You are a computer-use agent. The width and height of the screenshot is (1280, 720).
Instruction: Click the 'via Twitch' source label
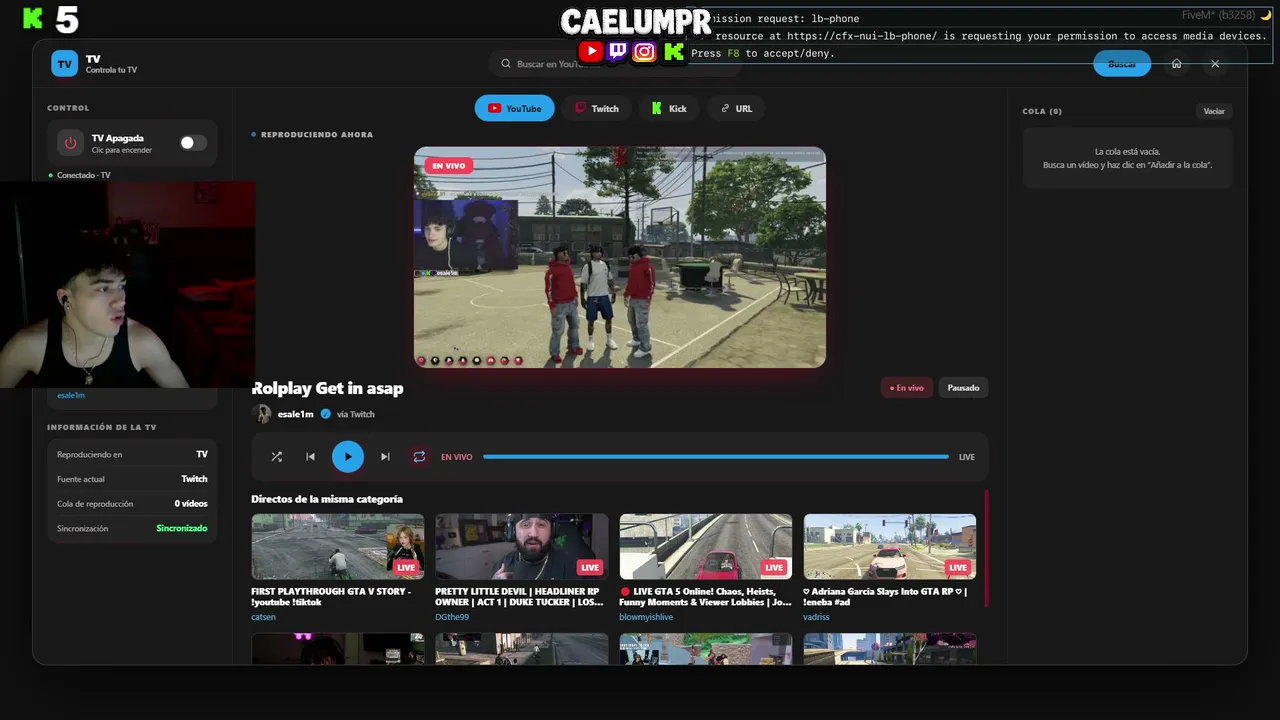click(x=356, y=414)
